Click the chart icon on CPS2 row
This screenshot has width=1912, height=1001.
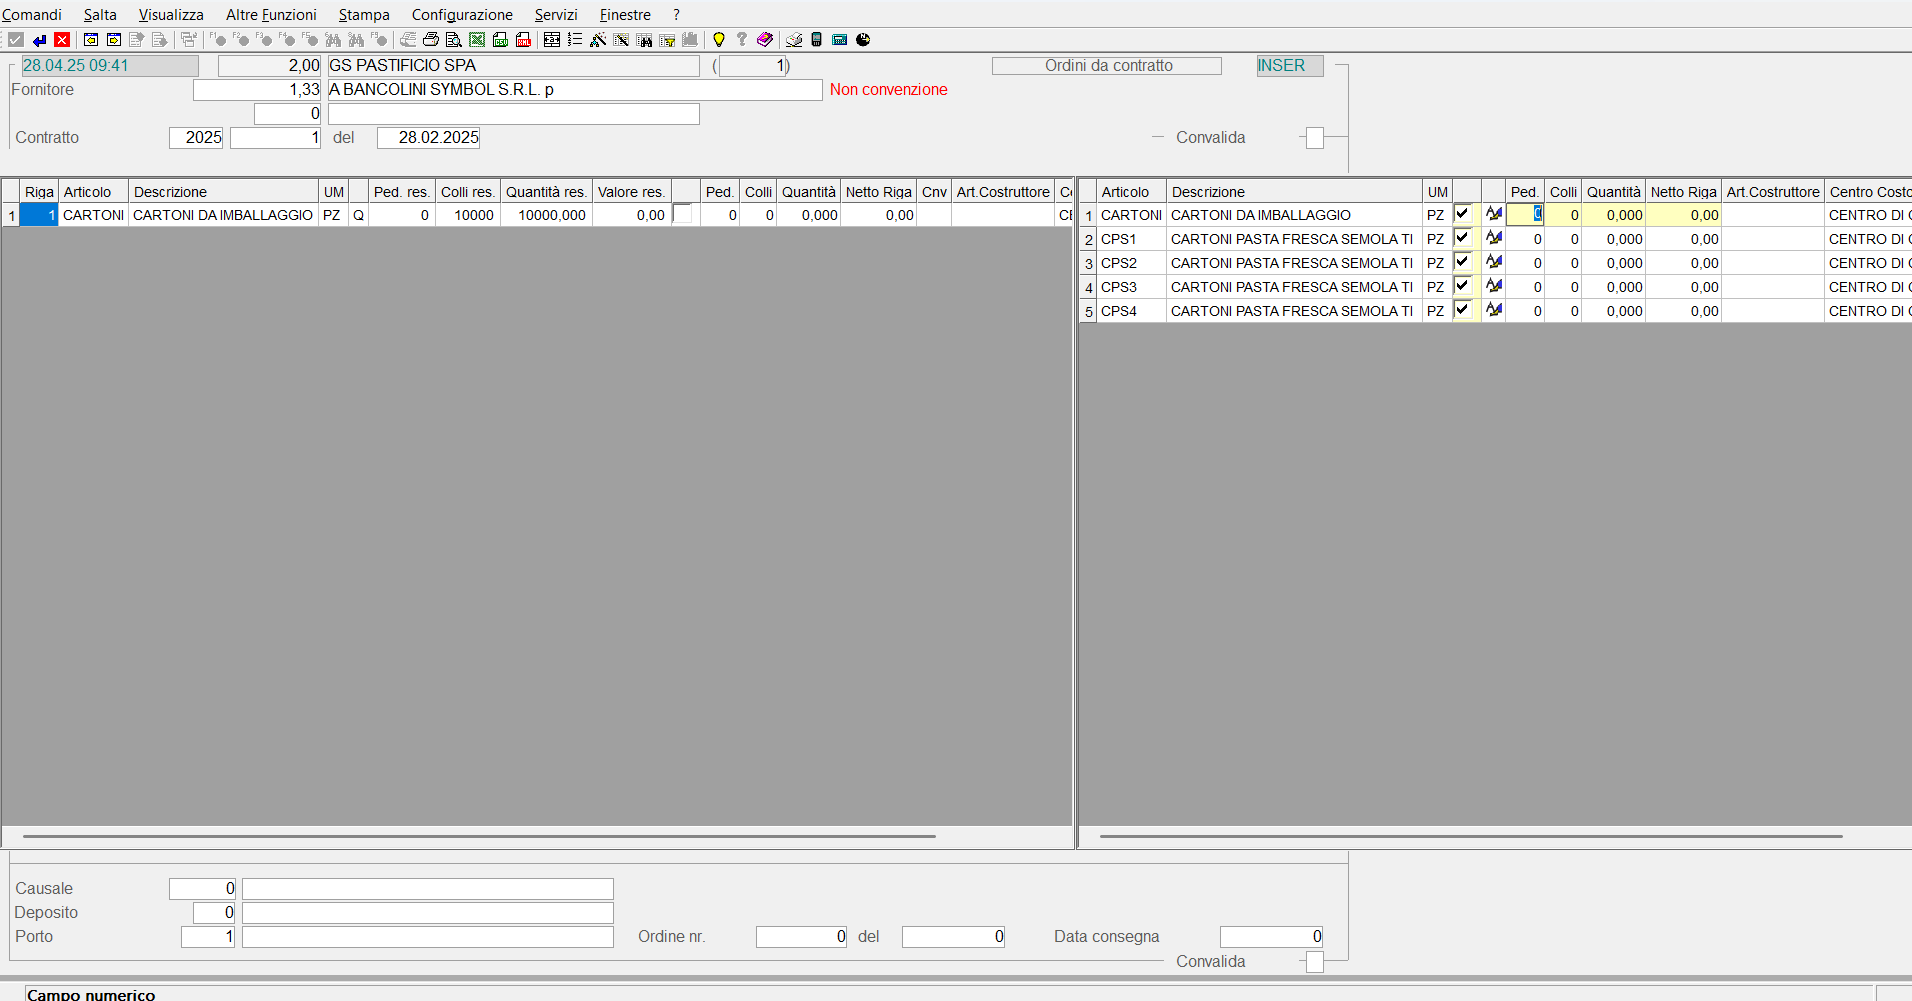pyautogui.click(x=1494, y=262)
